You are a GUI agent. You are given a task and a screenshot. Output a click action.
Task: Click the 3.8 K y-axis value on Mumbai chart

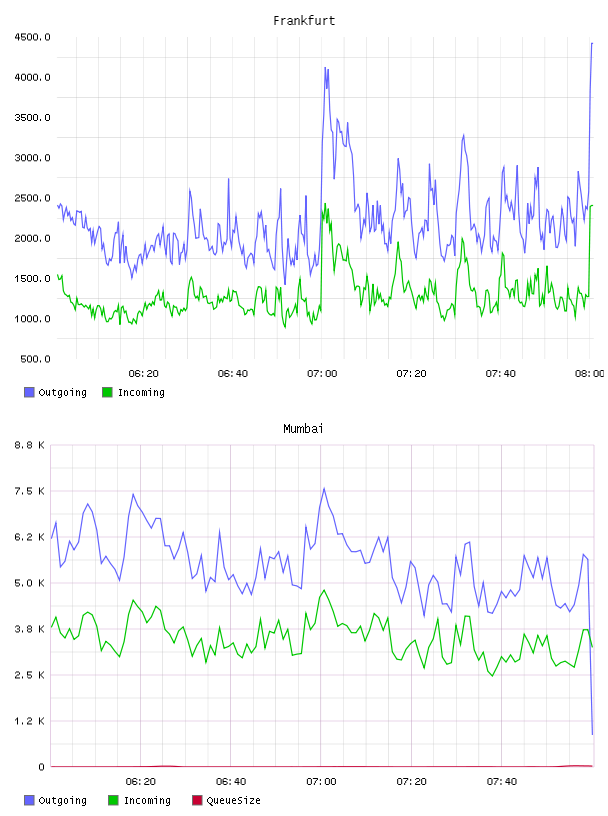pyautogui.click(x=29, y=629)
